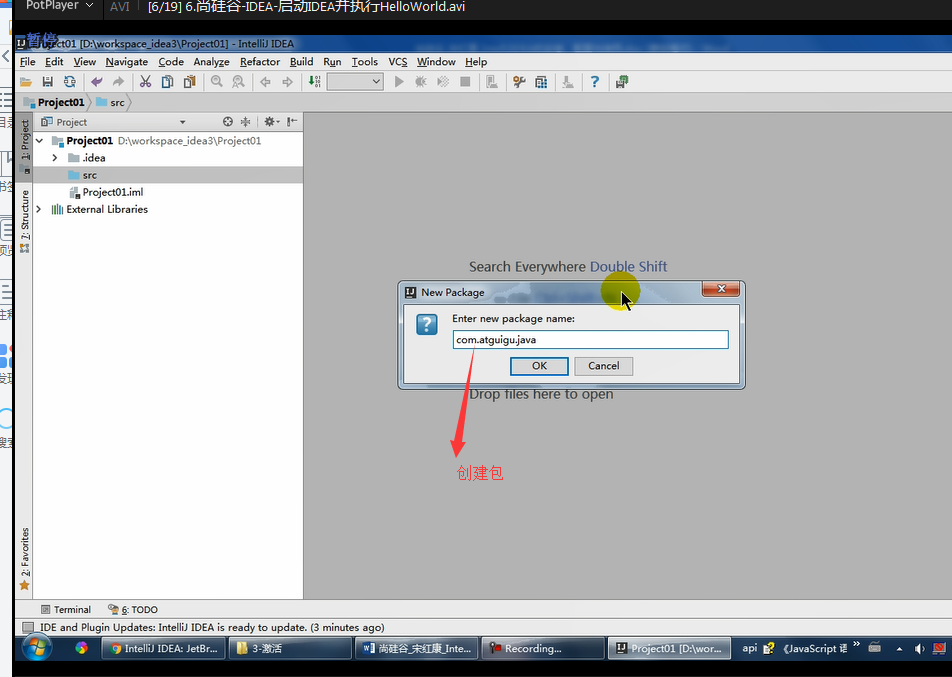Click the last green toolbar icon
Screen dimensions: 952x677
click(622, 82)
